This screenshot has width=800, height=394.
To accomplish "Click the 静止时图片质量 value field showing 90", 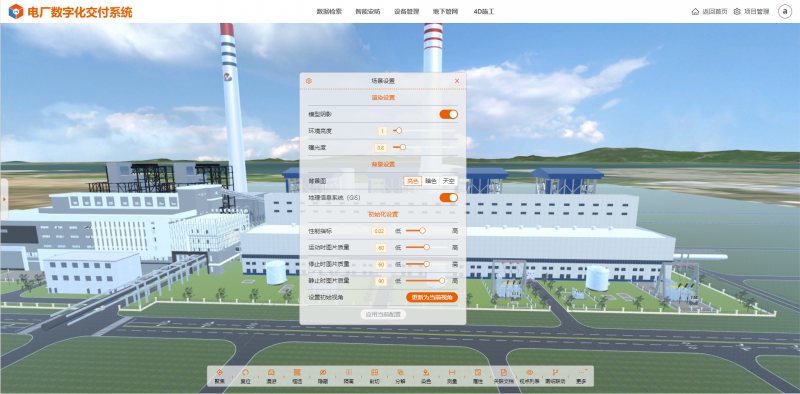I will 381,281.
